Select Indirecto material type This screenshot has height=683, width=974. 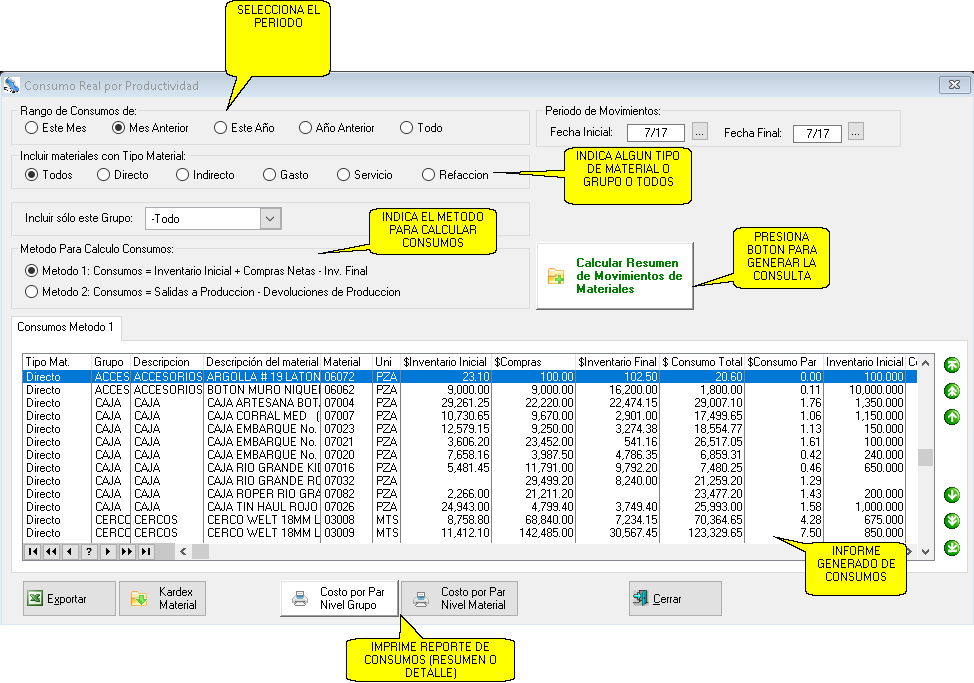[x=183, y=175]
